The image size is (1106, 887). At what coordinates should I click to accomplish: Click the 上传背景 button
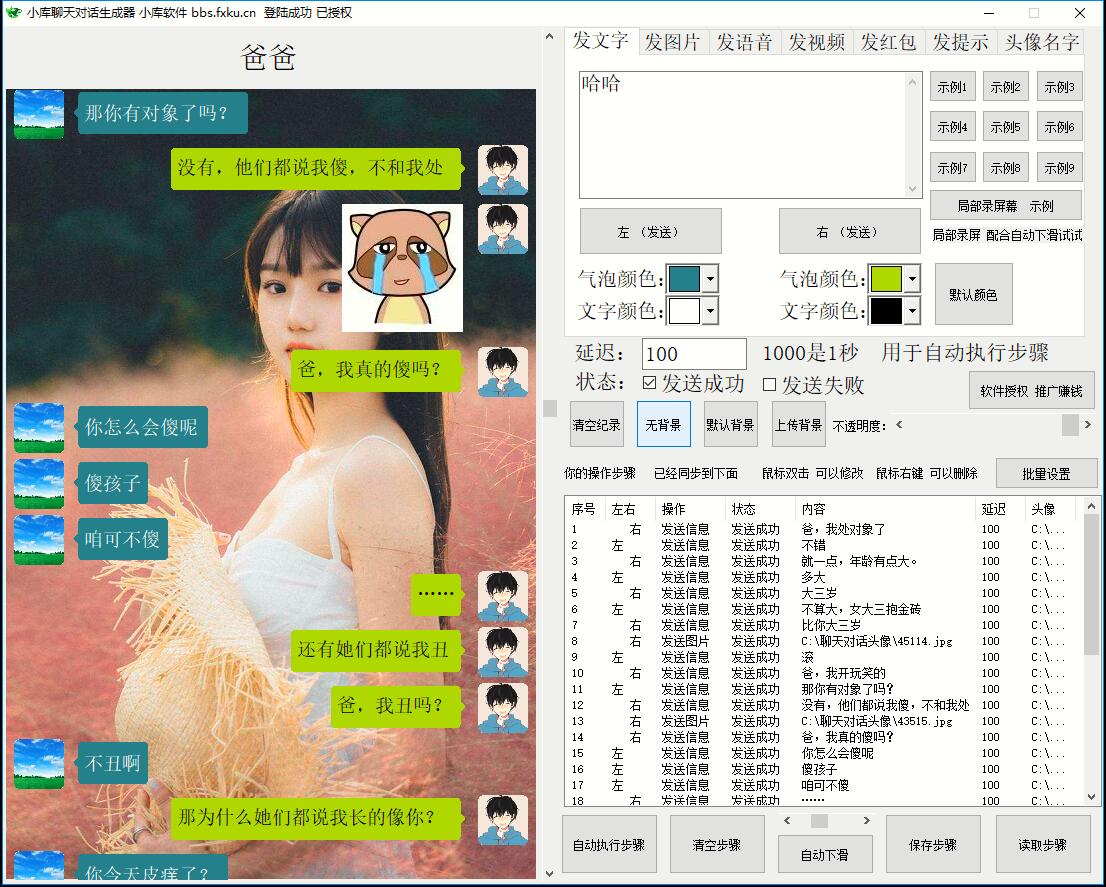coord(798,425)
